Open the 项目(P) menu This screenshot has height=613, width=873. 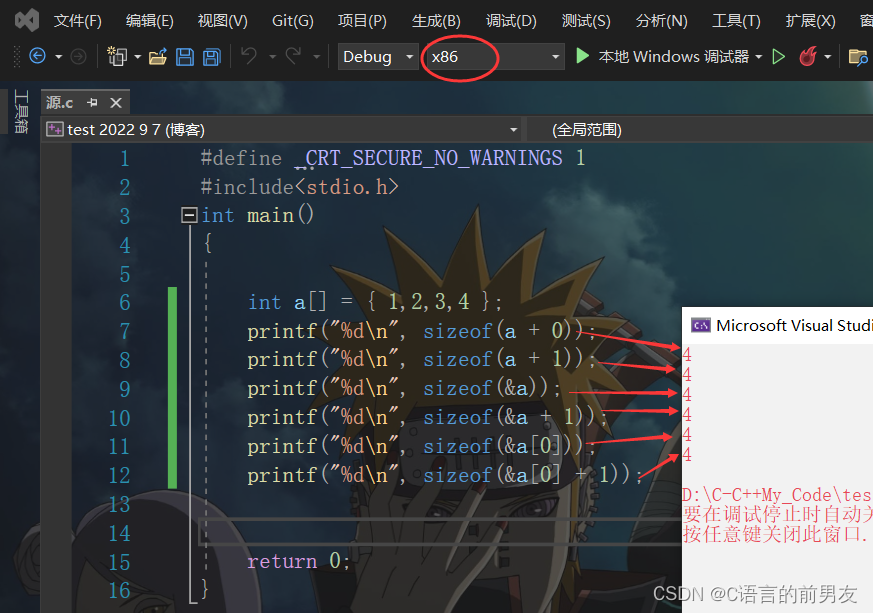coord(362,21)
